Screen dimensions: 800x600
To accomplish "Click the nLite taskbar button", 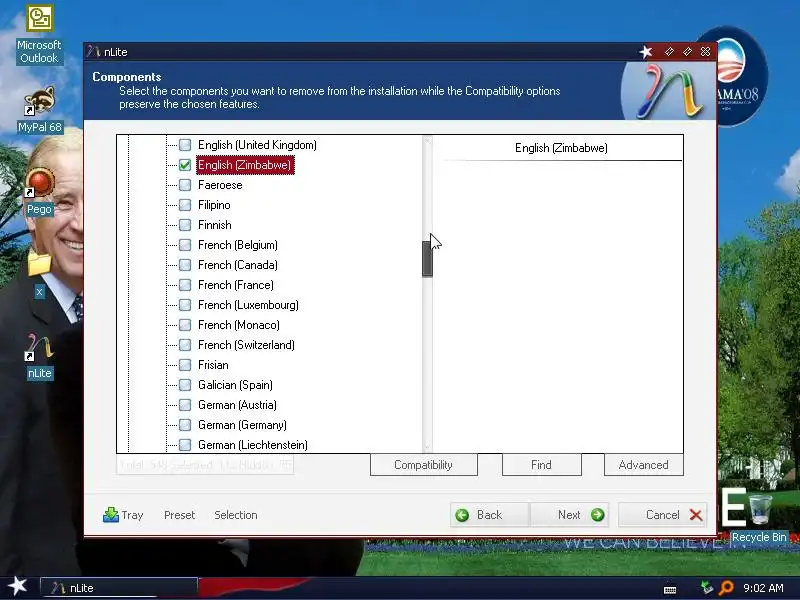I will click(119, 588).
